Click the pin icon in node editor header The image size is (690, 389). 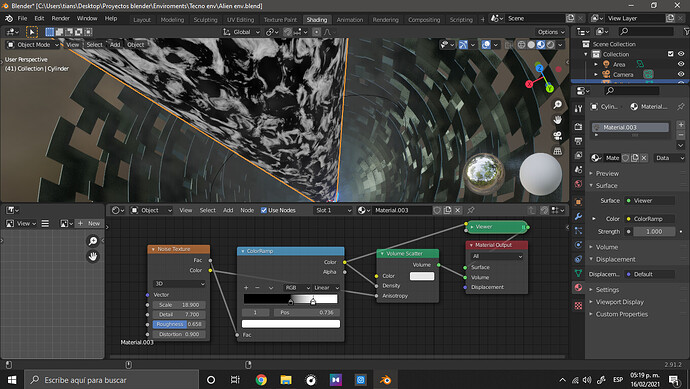click(x=471, y=210)
